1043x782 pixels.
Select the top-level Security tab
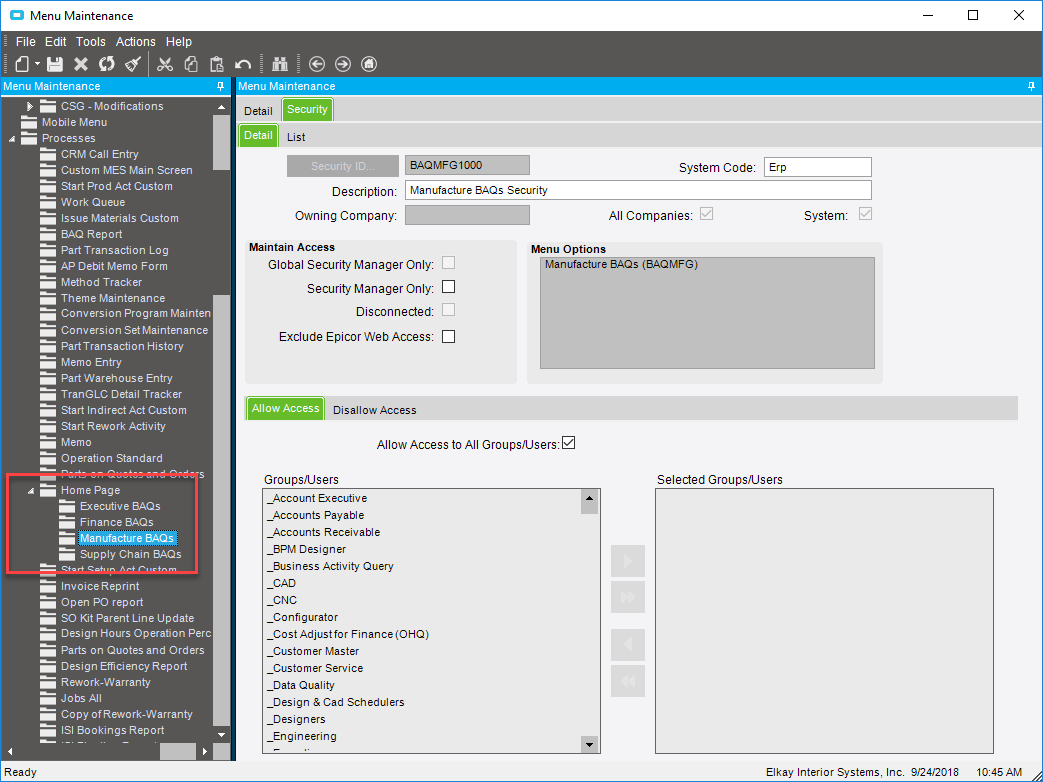(307, 109)
